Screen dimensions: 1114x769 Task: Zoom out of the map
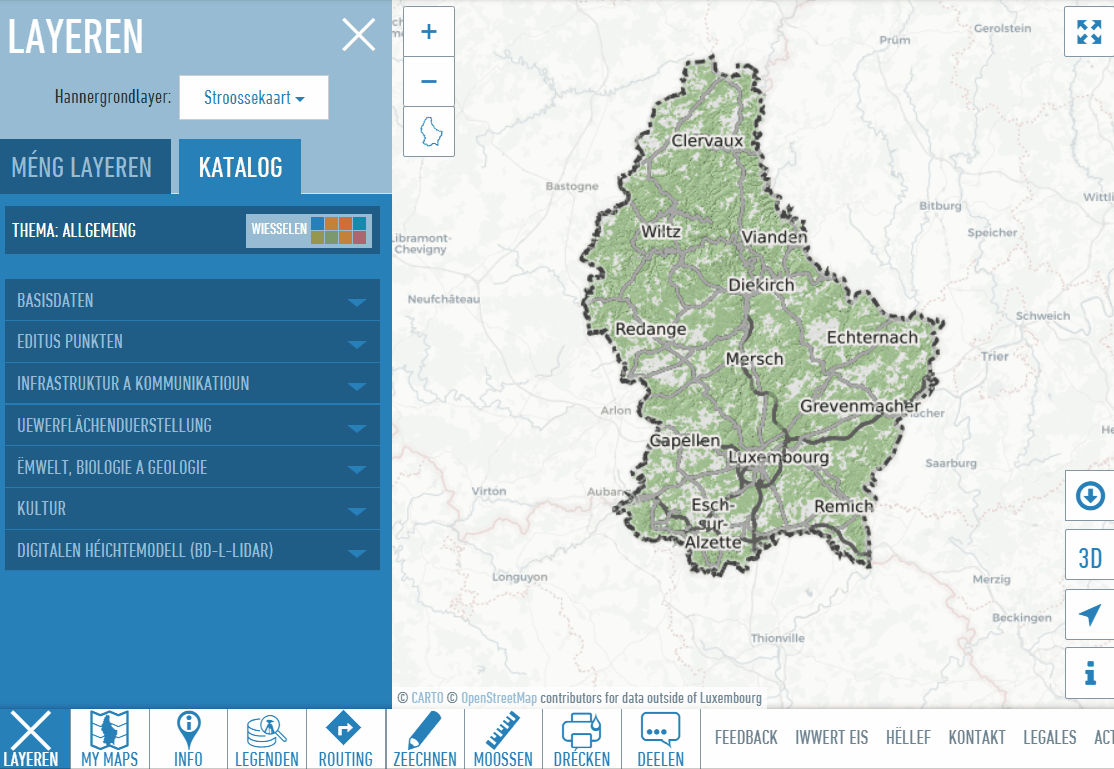(x=429, y=81)
